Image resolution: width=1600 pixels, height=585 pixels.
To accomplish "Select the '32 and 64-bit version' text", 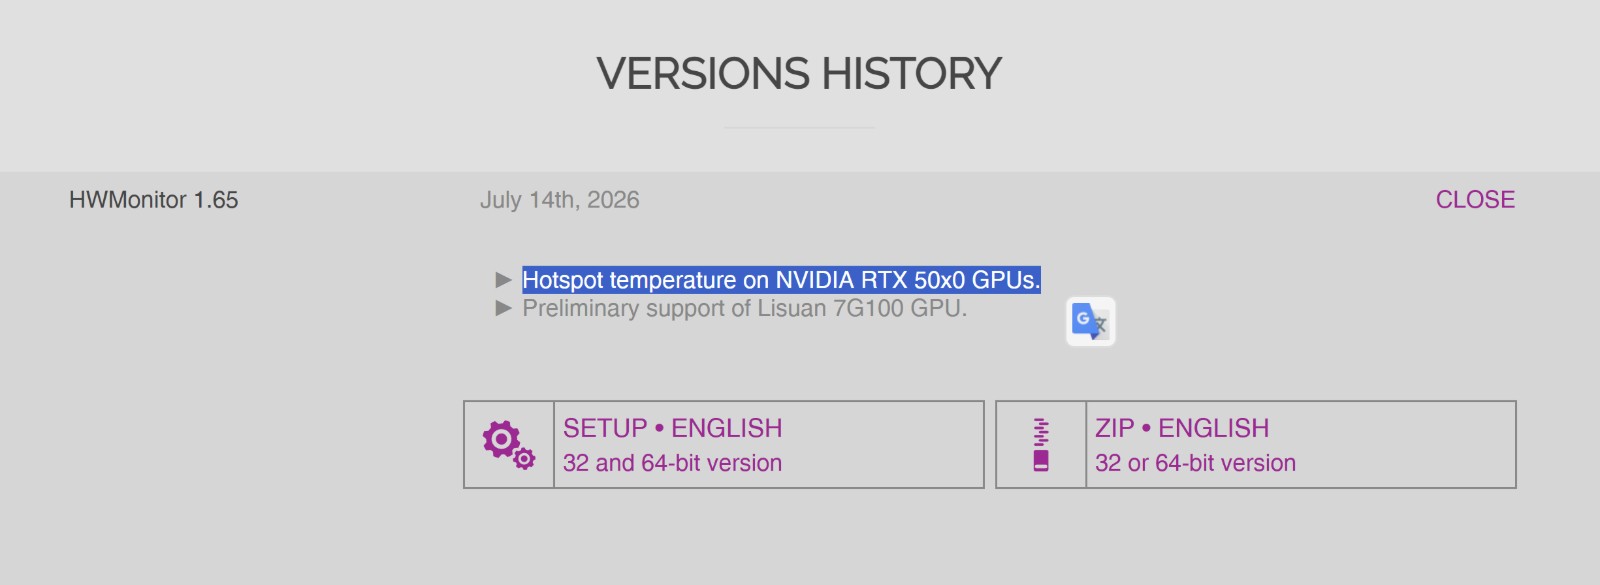I will coord(672,463).
